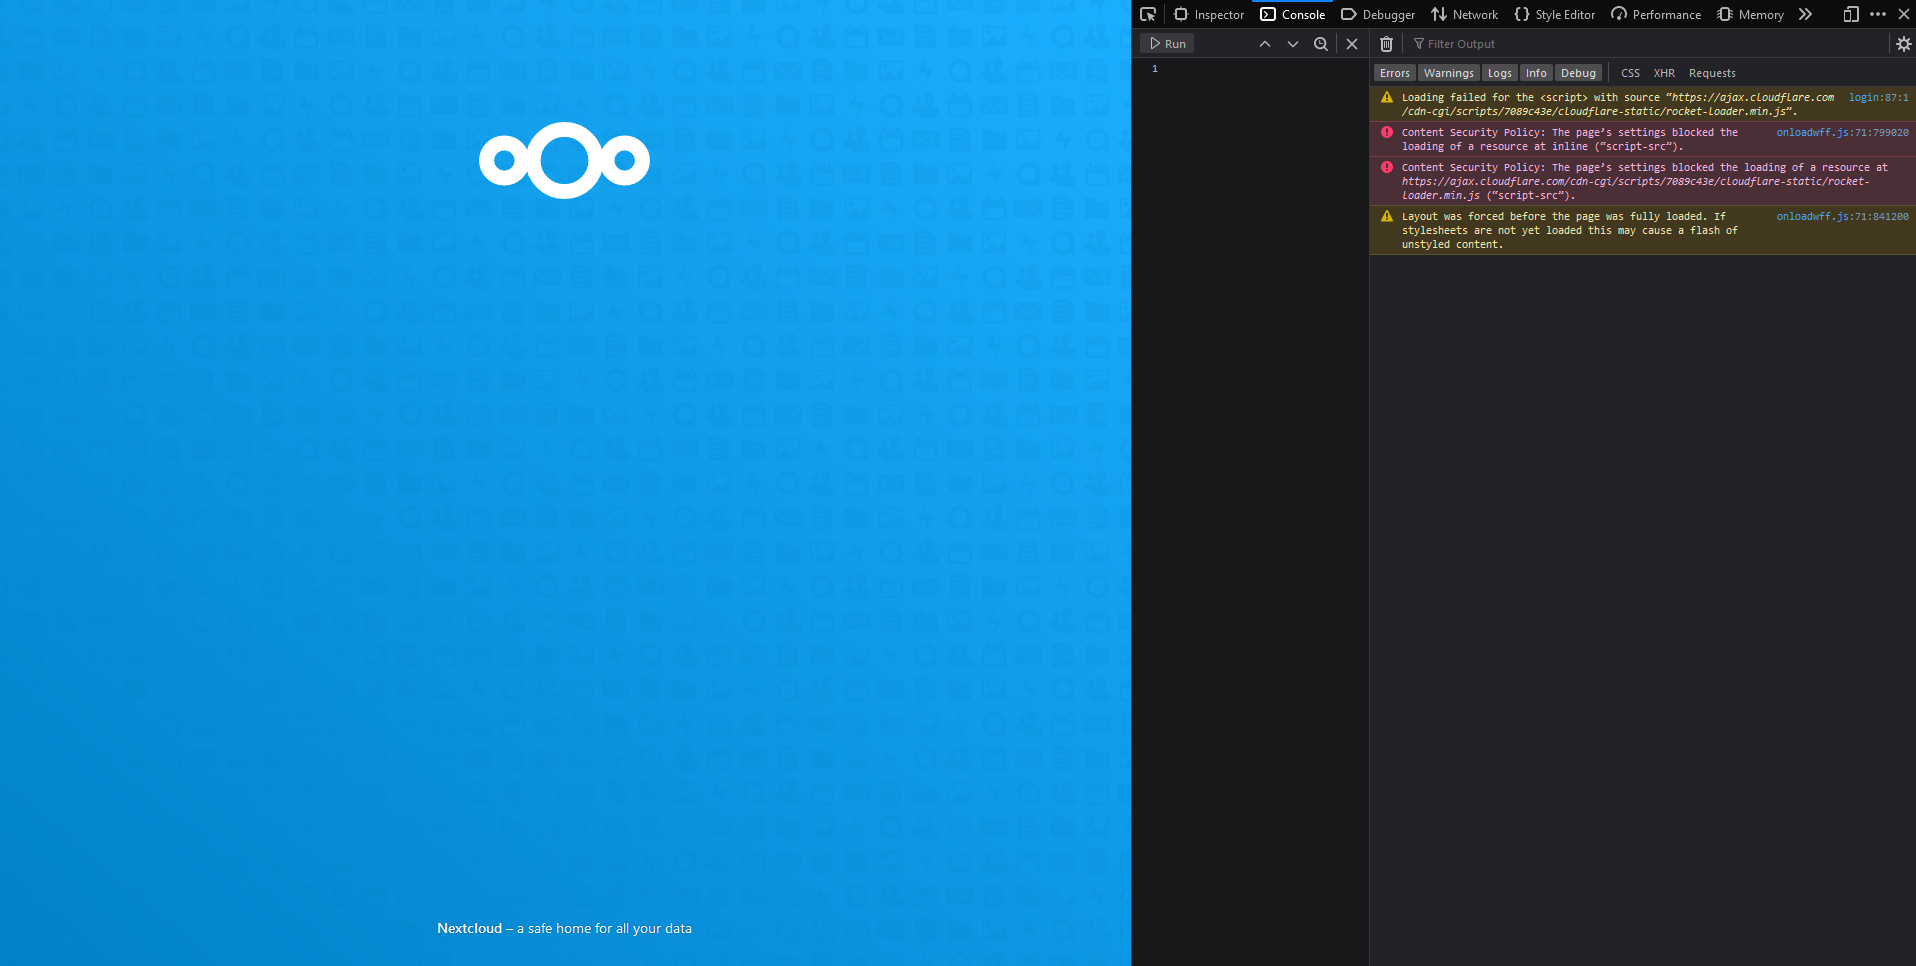Toggle Errors filter

pyautogui.click(x=1395, y=73)
